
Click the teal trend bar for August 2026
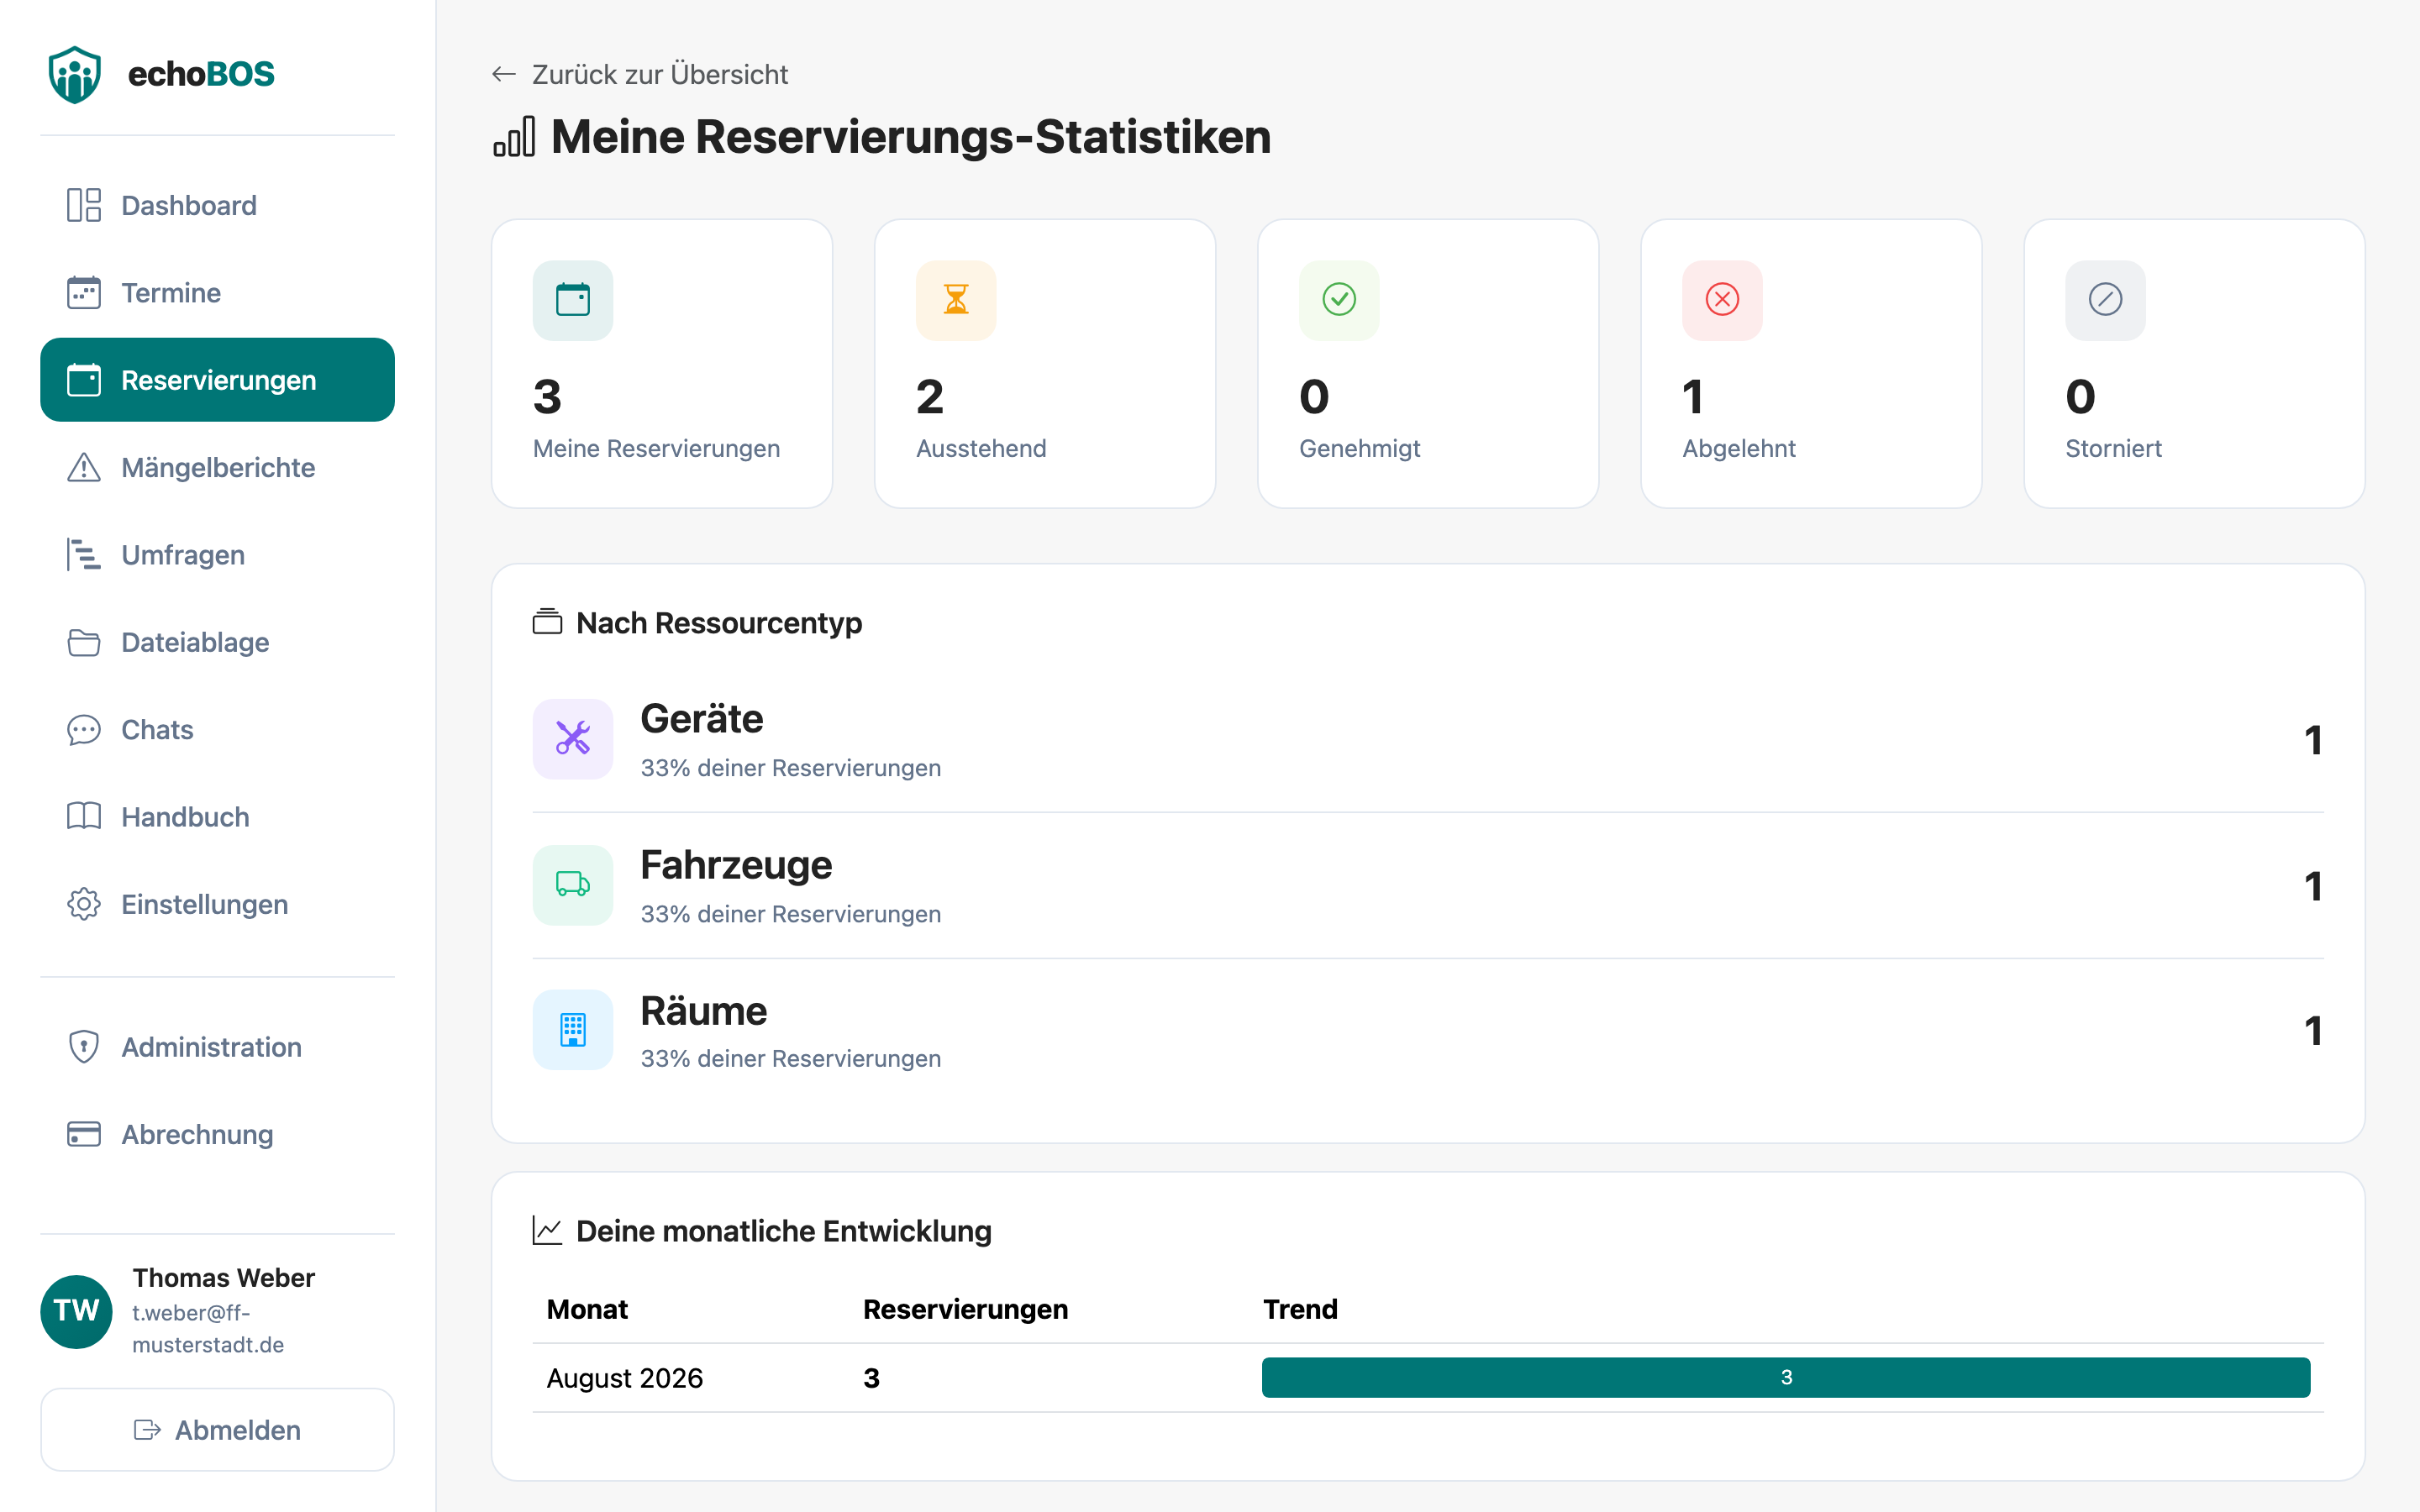tap(1786, 1378)
